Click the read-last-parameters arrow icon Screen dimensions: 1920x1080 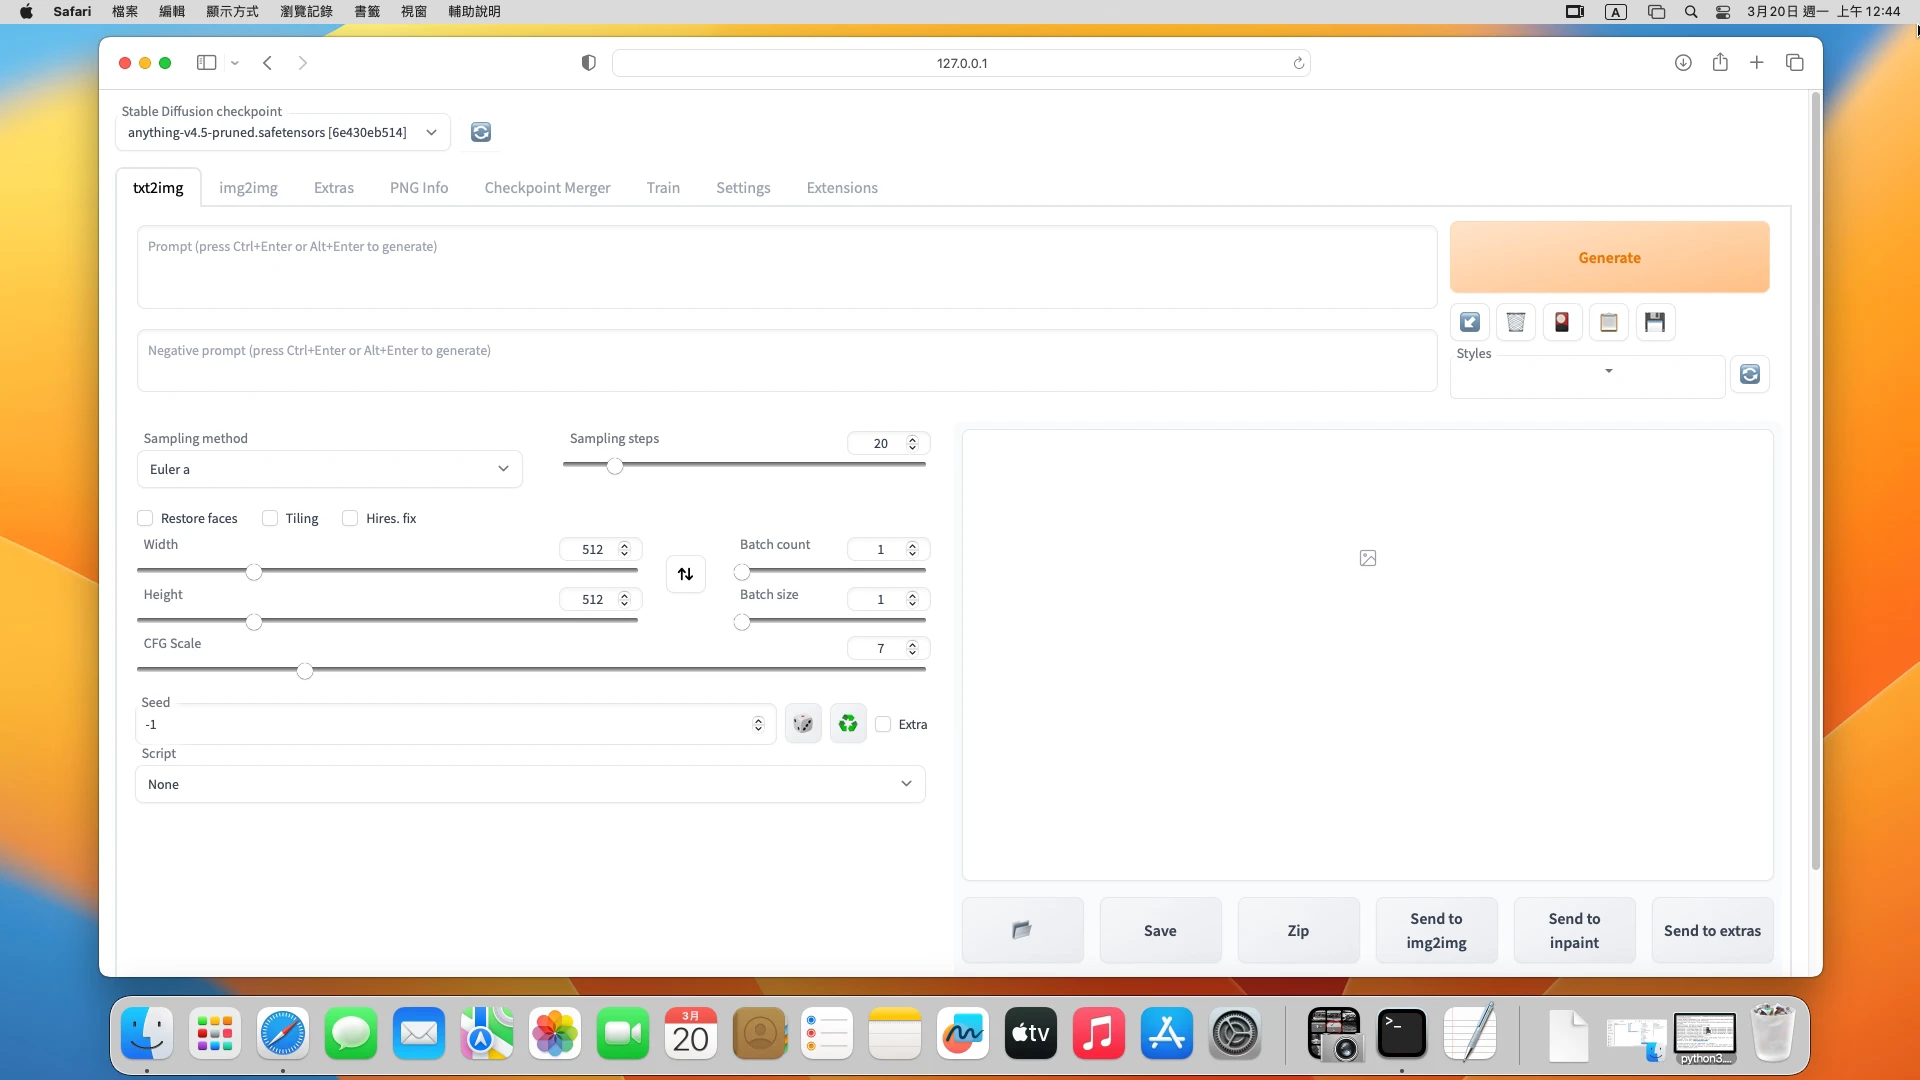tap(1470, 322)
